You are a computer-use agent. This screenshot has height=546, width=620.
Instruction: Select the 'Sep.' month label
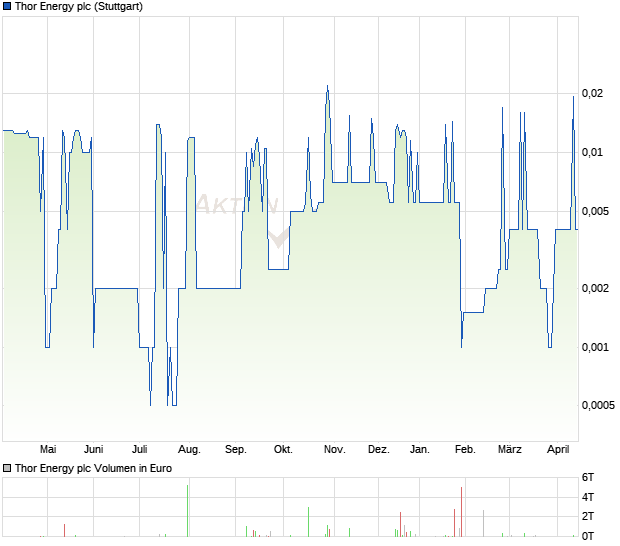pyautogui.click(x=236, y=450)
